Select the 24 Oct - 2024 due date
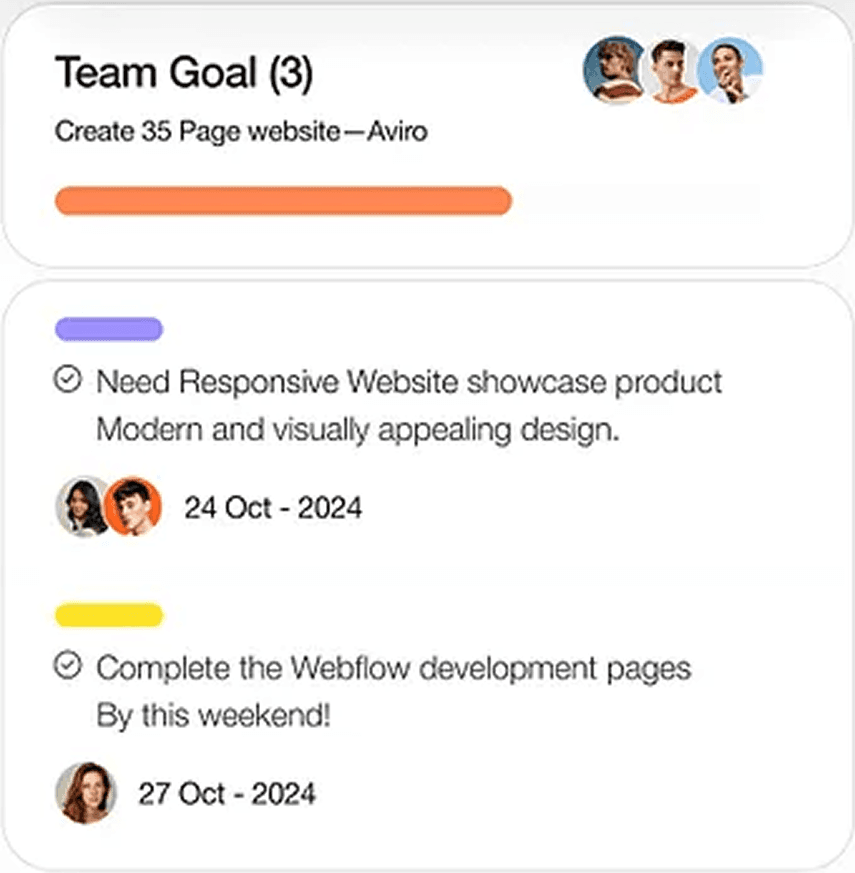 tap(273, 508)
